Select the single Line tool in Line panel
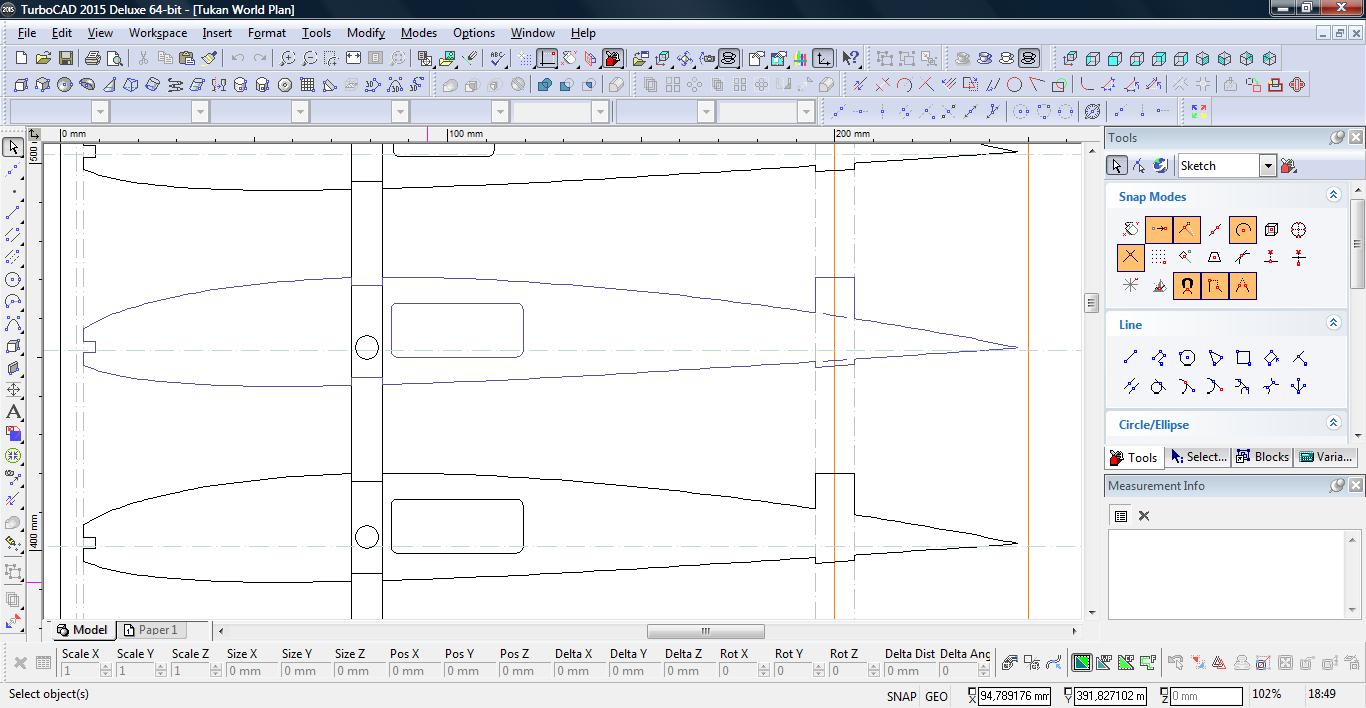The image size is (1366, 708). point(1130,358)
